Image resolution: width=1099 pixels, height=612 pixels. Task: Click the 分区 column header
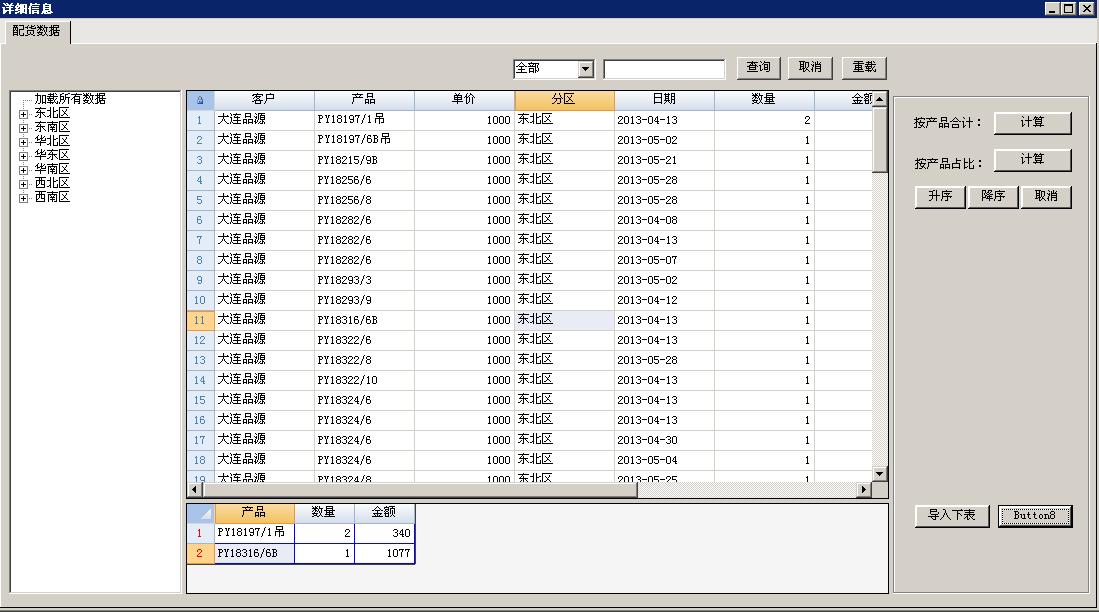point(564,100)
